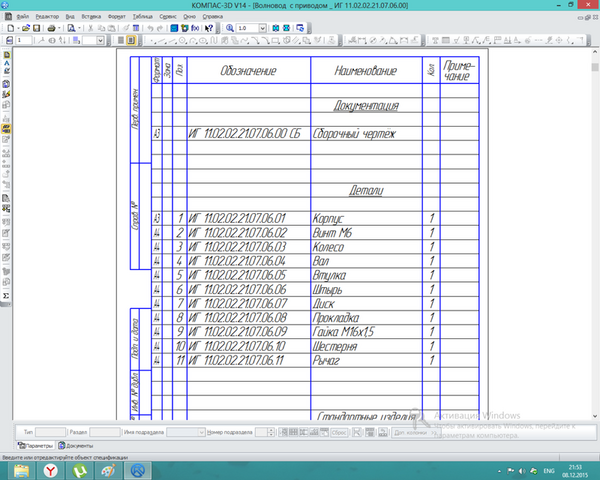Open a file with the Open folder icon

pos(26,28)
